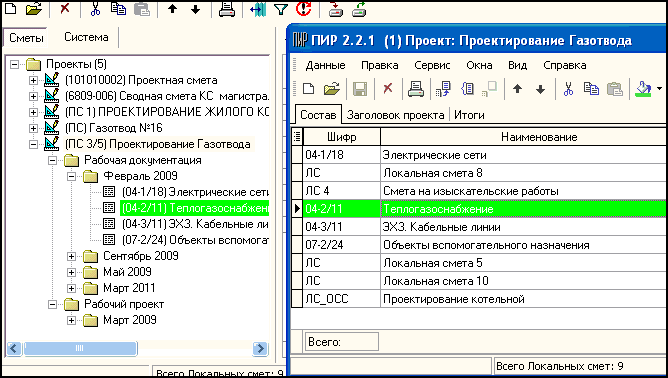The image size is (668, 378).
Task: Click the tree scrollbar left arrow
Action: point(14,349)
